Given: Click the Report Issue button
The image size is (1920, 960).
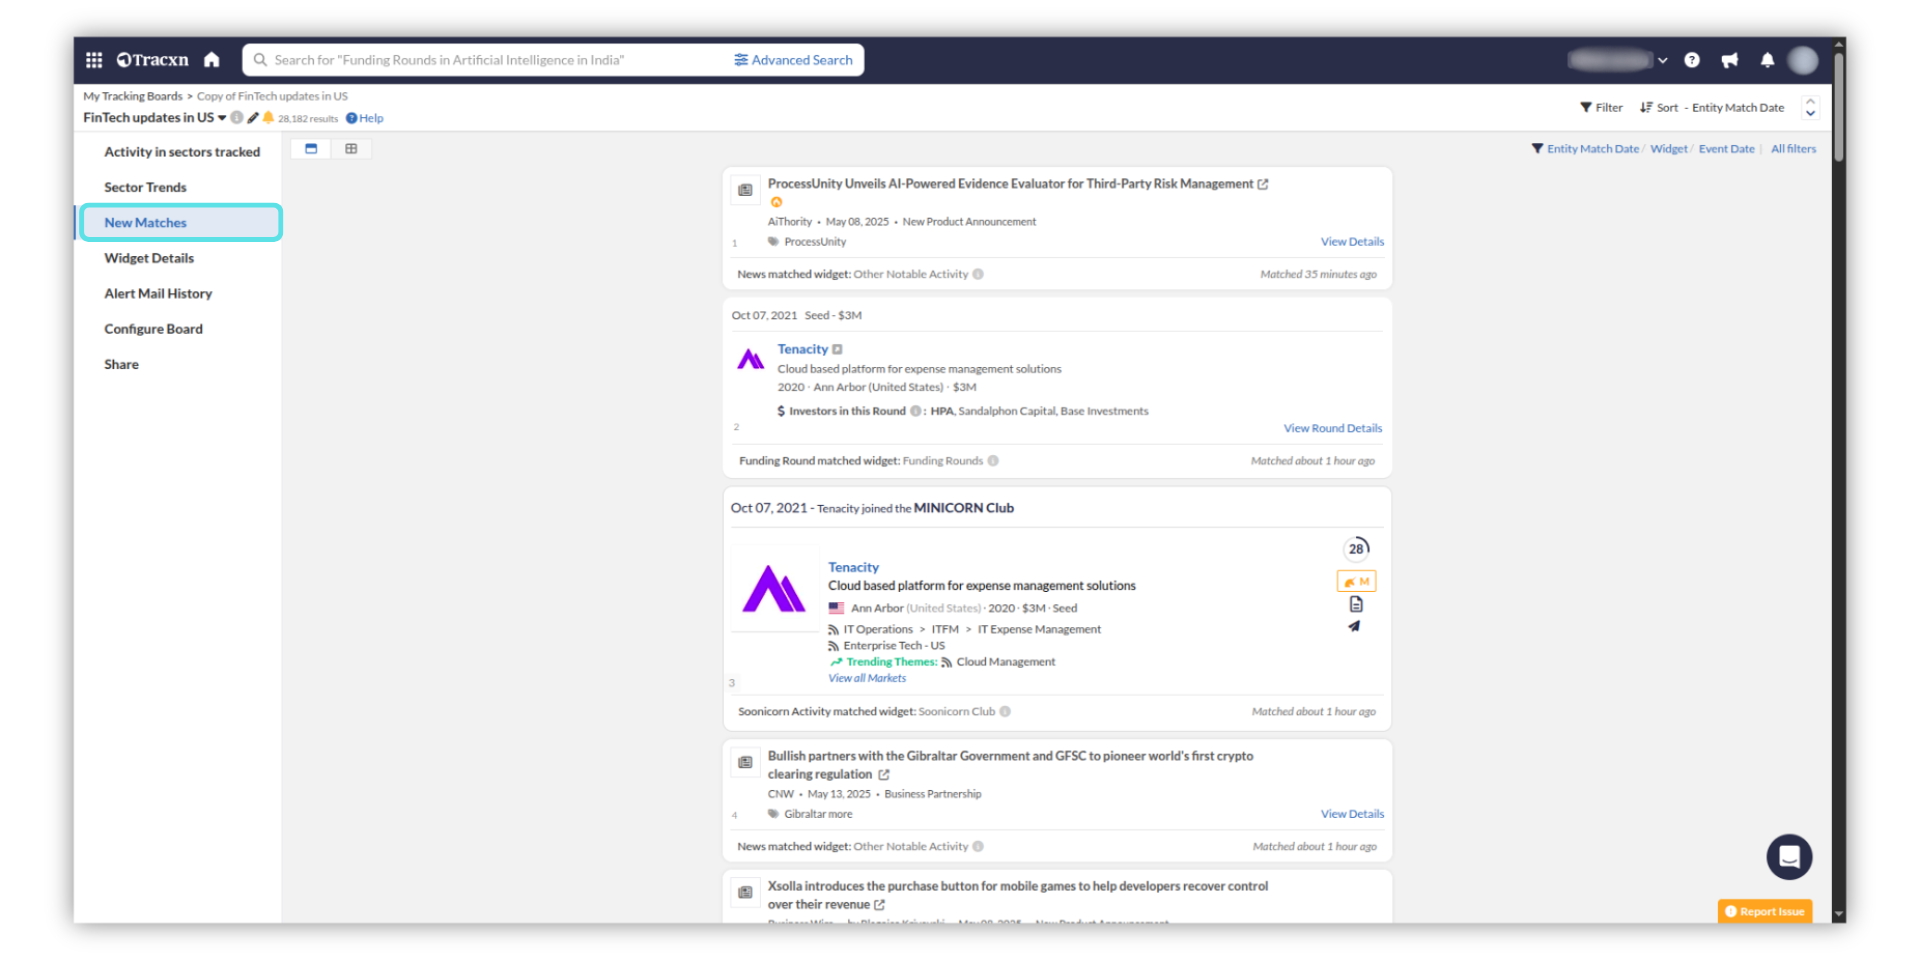Looking at the screenshot, I should (1764, 911).
